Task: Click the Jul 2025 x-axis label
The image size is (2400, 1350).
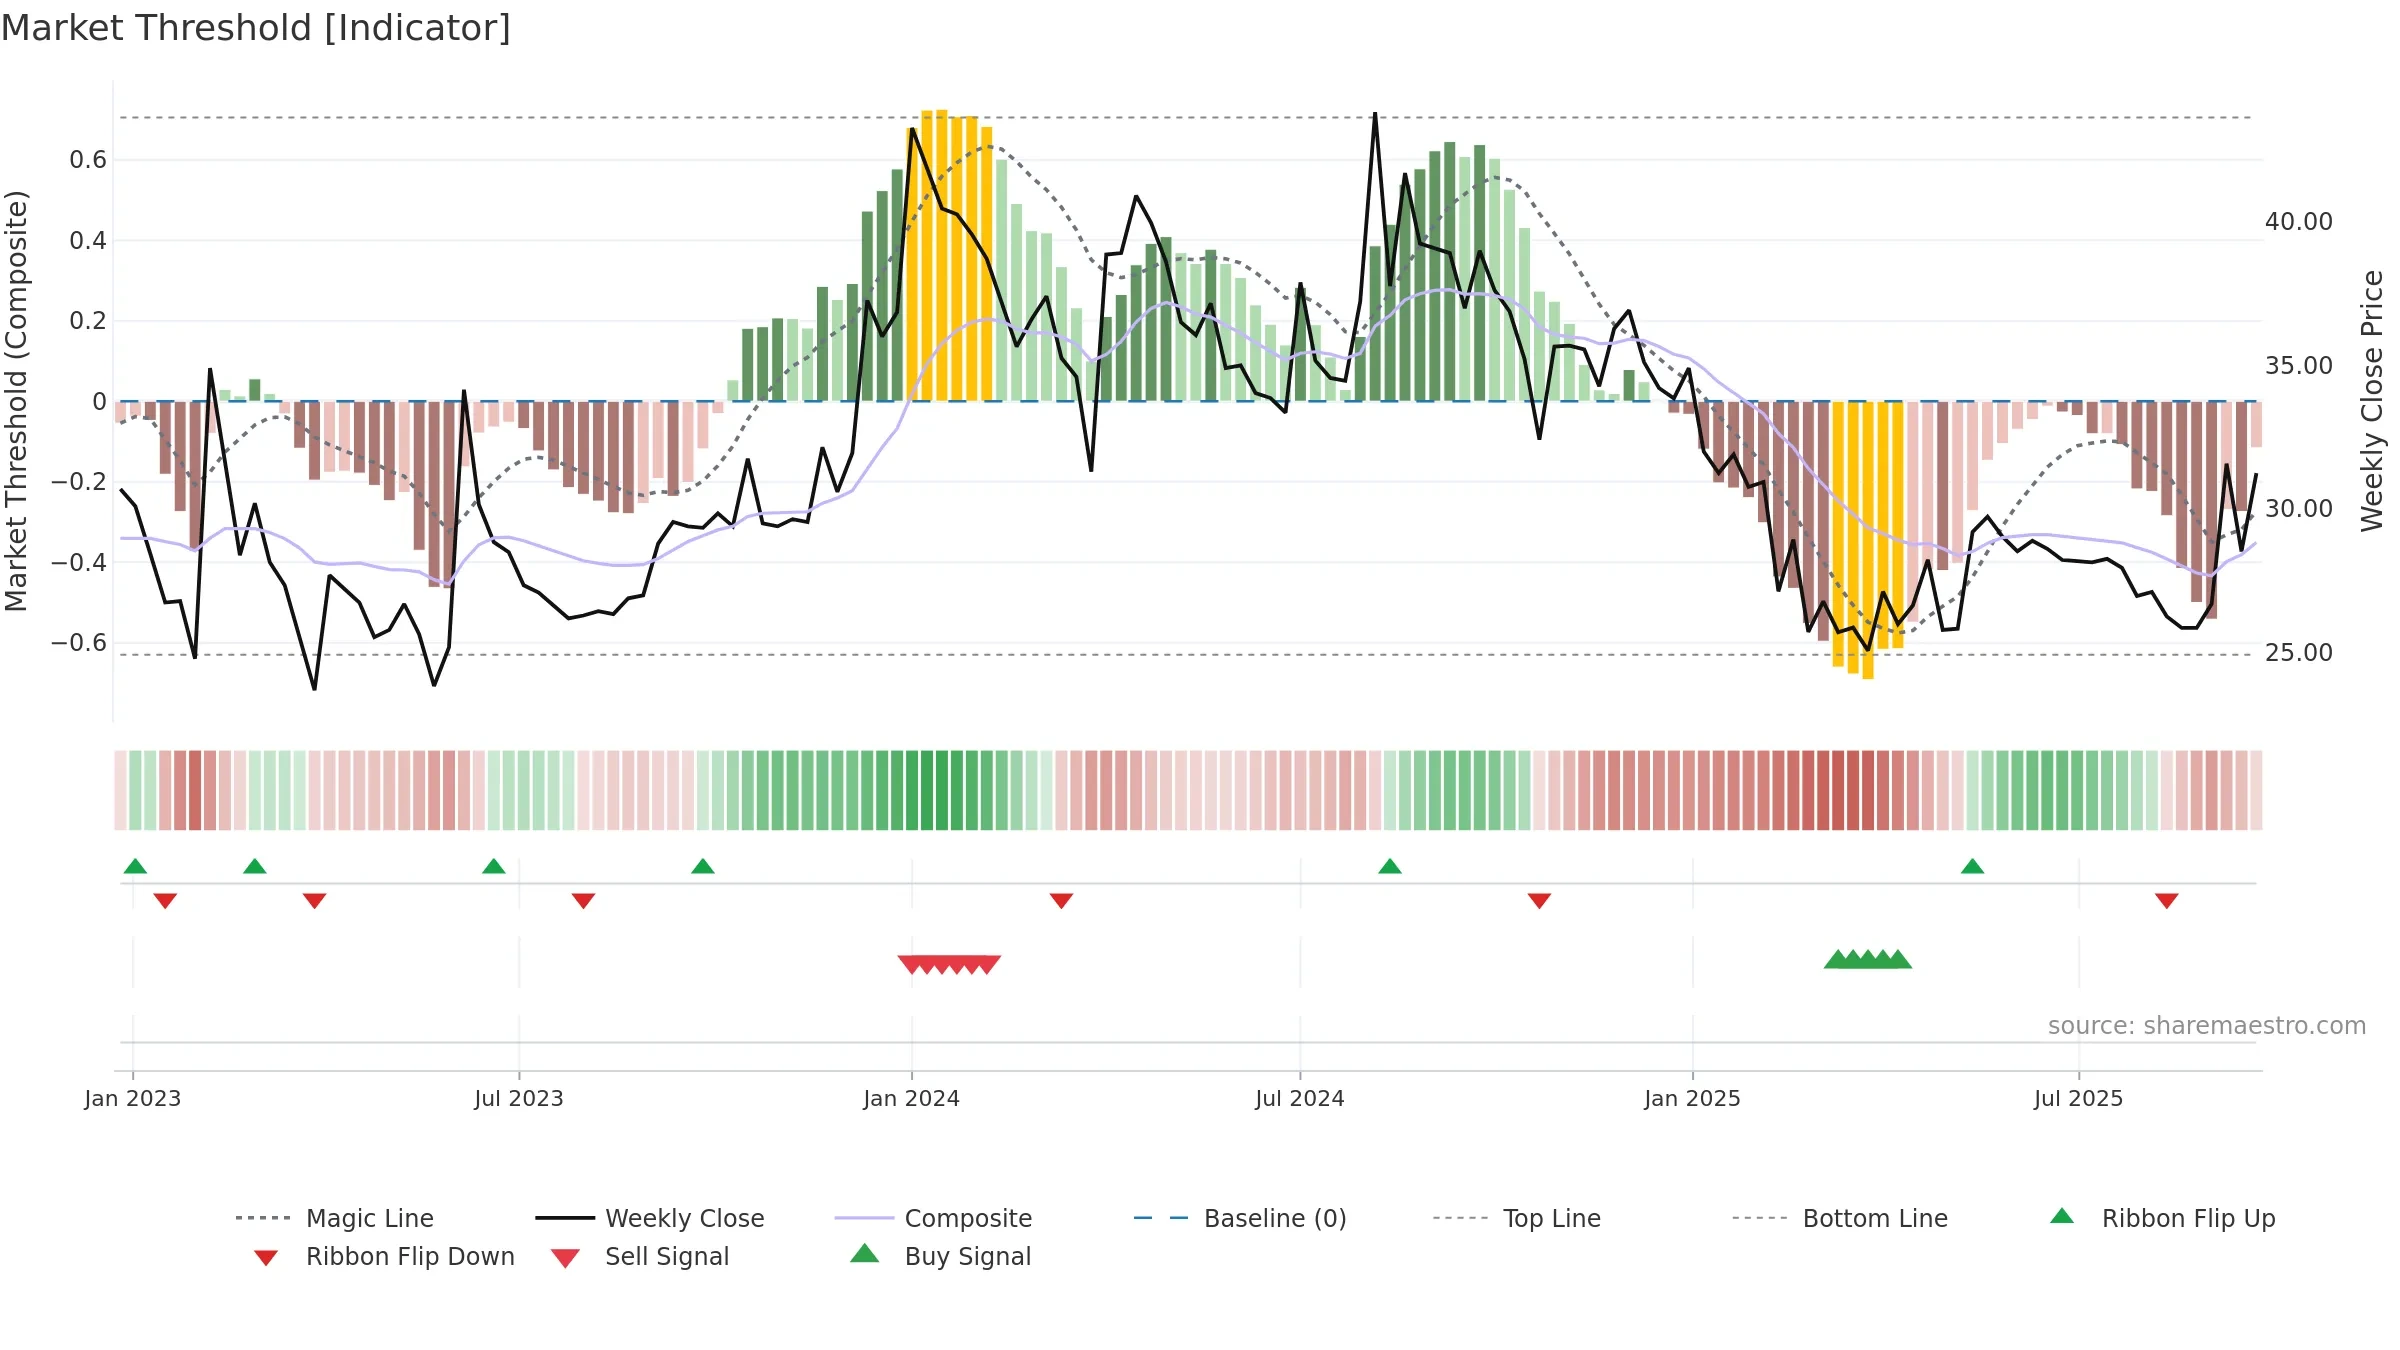Action: click(x=2079, y=1098)
